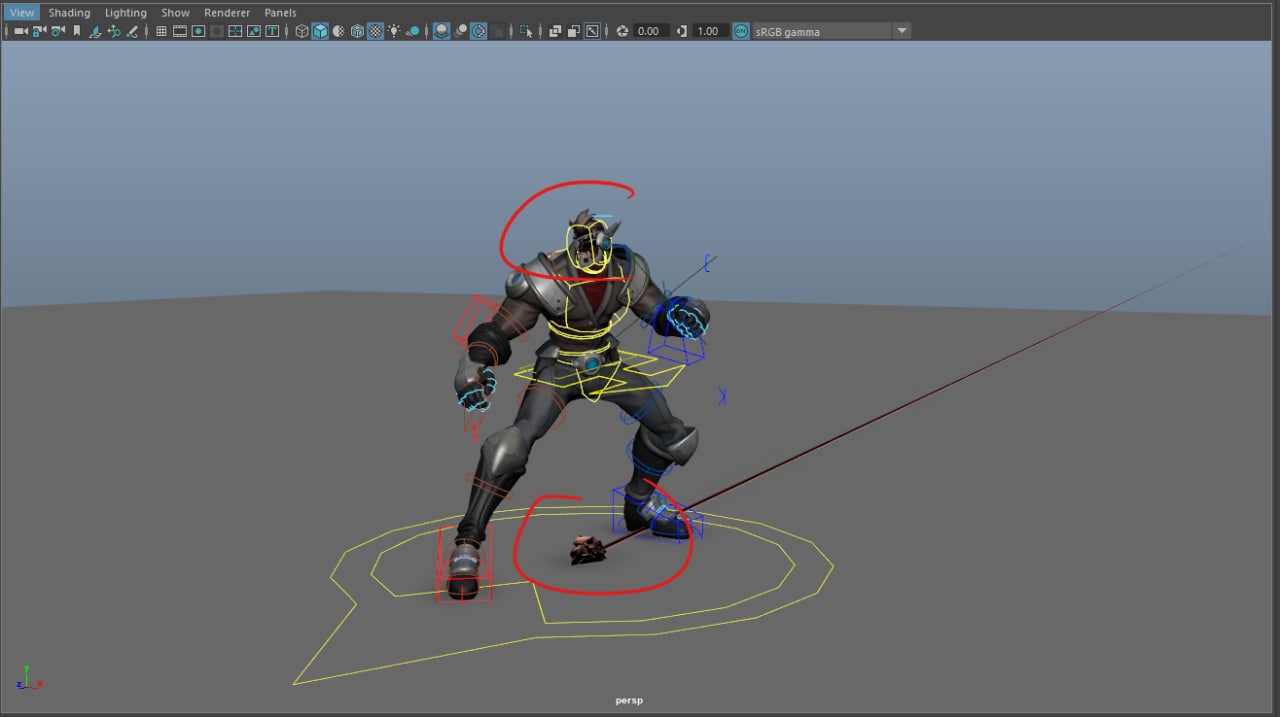The image size is (1280, 717).
Task: Open the Renderer menu
Action: 227,13
